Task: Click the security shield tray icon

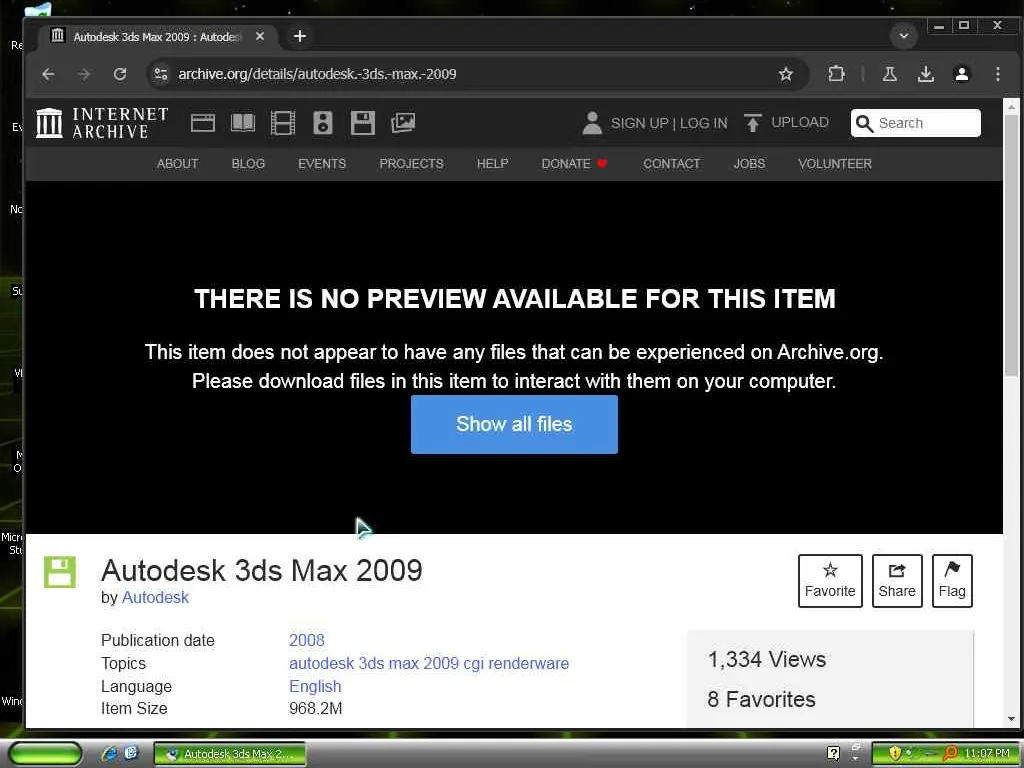Action: 895,753
